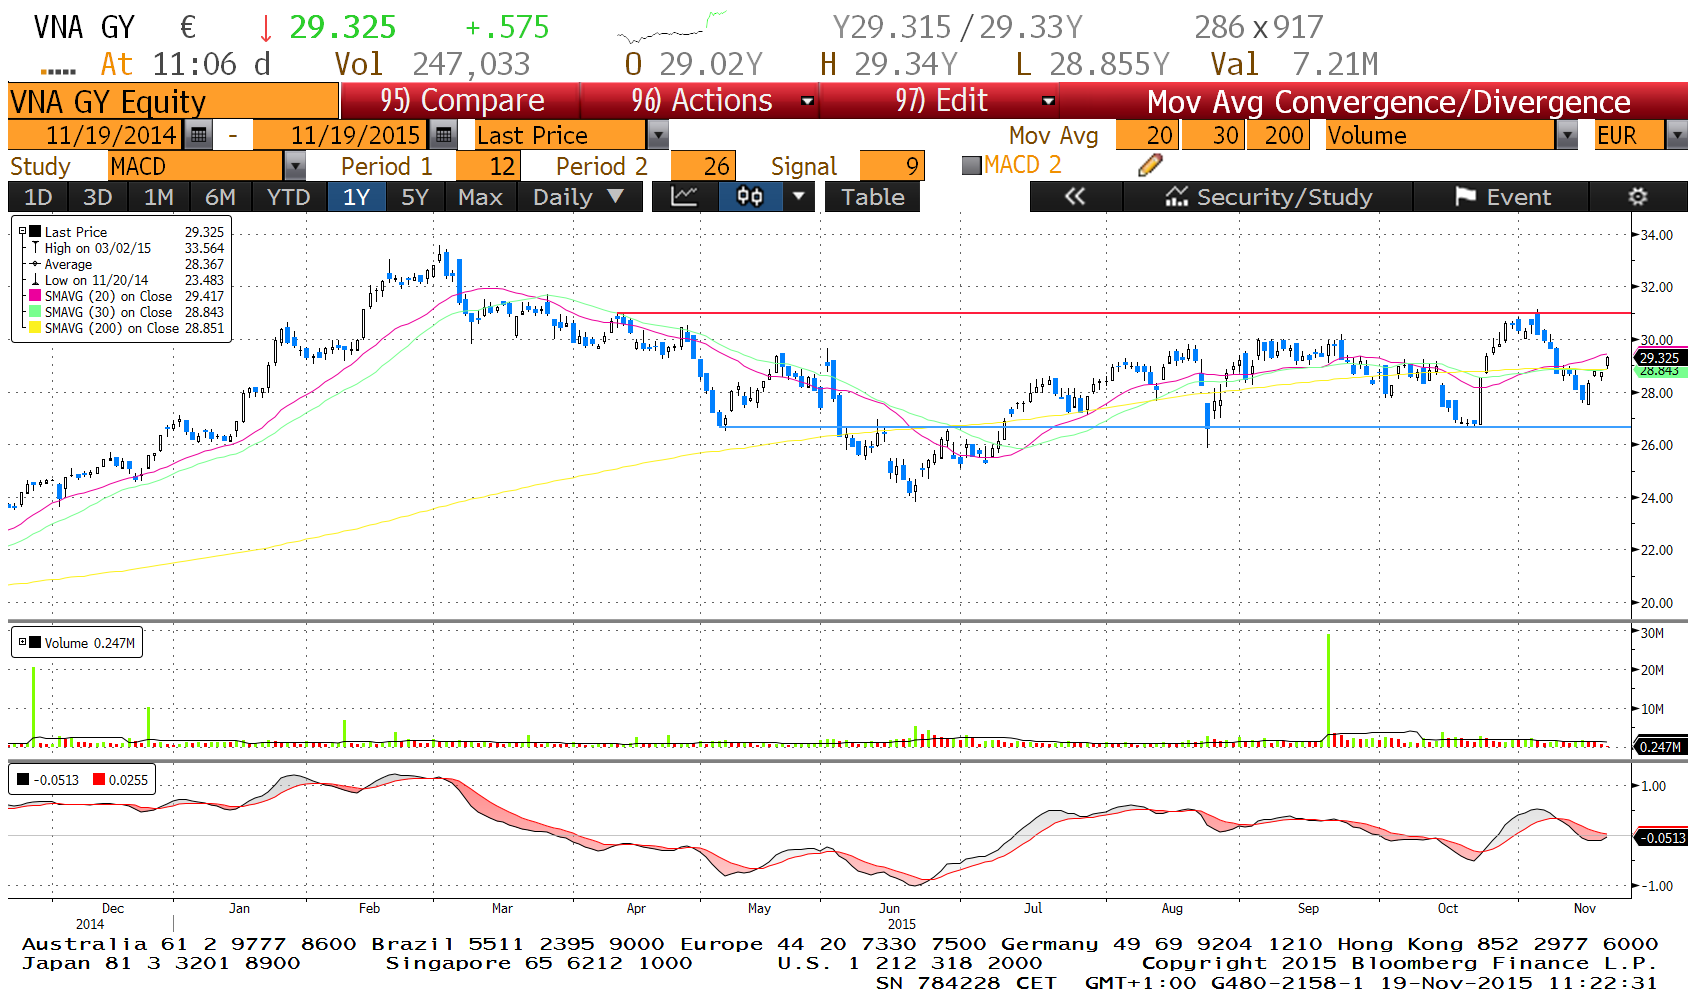Expand the Actions dropdown arrow
Image resolution: width=1696 pixels, height=1001 pixels.
pos(807,101)
